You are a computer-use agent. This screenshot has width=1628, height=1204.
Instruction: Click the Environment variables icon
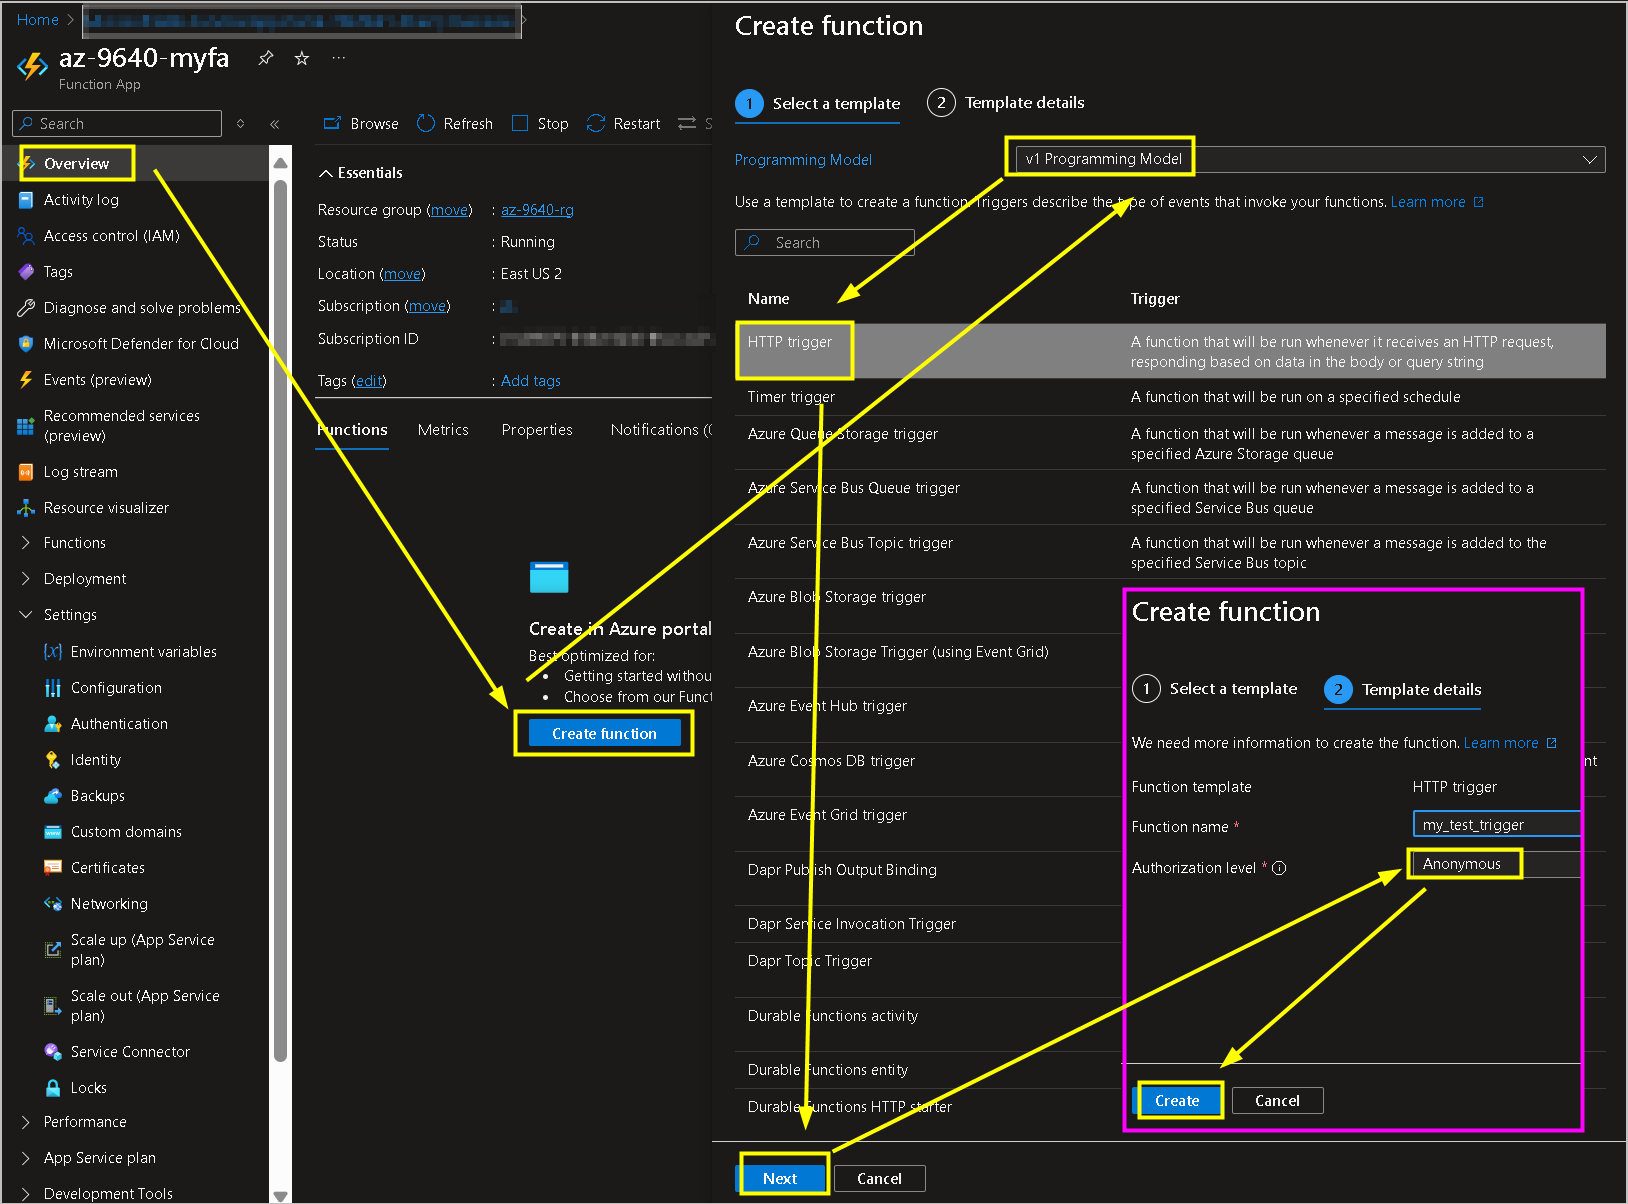(53, 652)
